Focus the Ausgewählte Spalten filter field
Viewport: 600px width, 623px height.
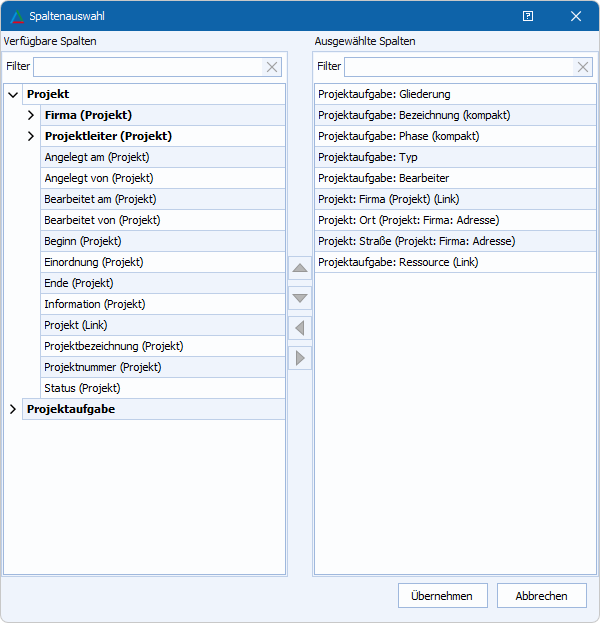pyautogui.click(x=458, y=67)
